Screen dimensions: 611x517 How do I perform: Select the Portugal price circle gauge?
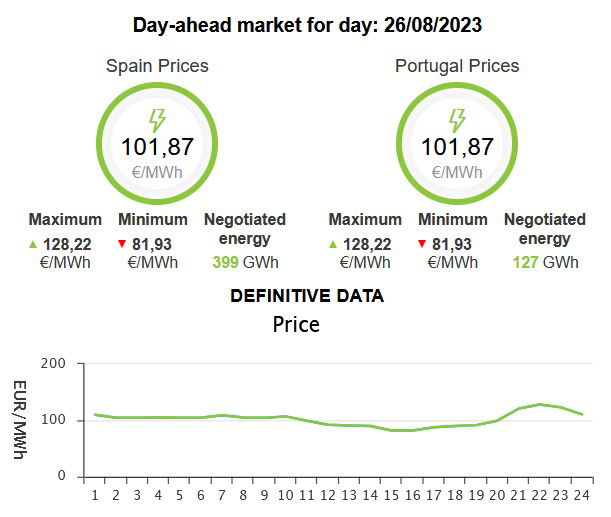tap(457, 143)
